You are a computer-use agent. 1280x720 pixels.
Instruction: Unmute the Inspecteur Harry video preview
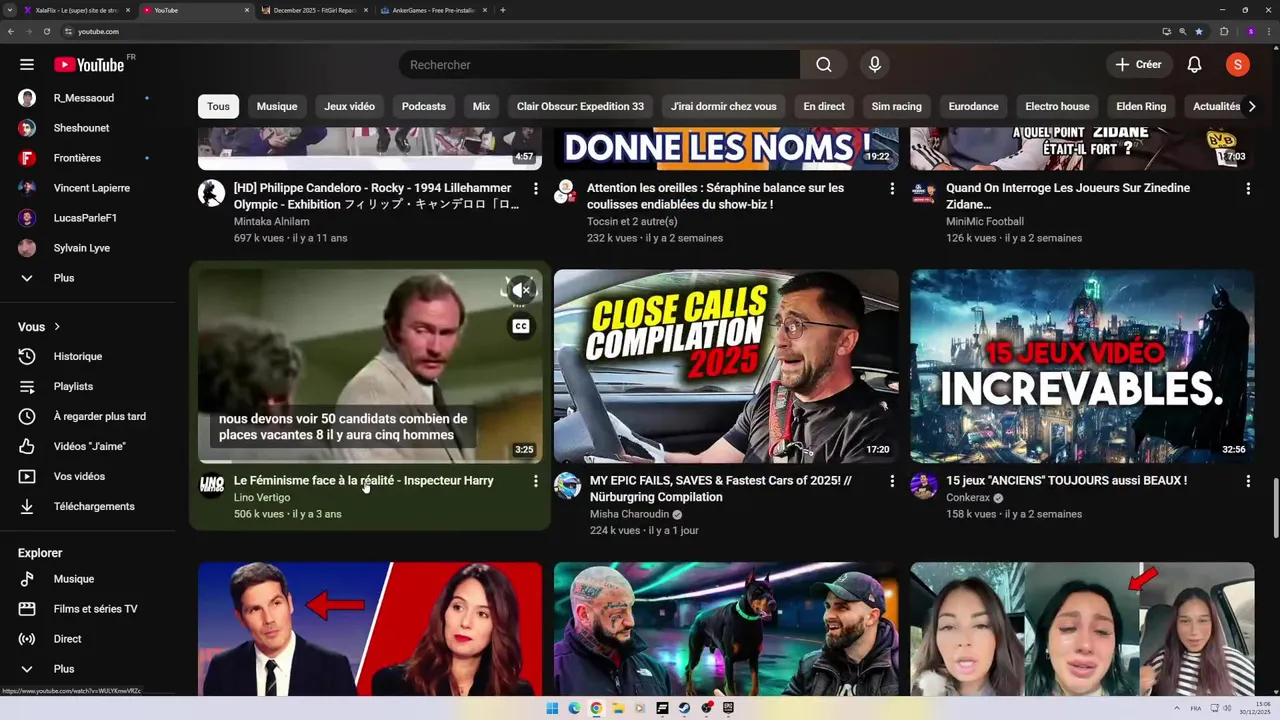tap(521, 291)
